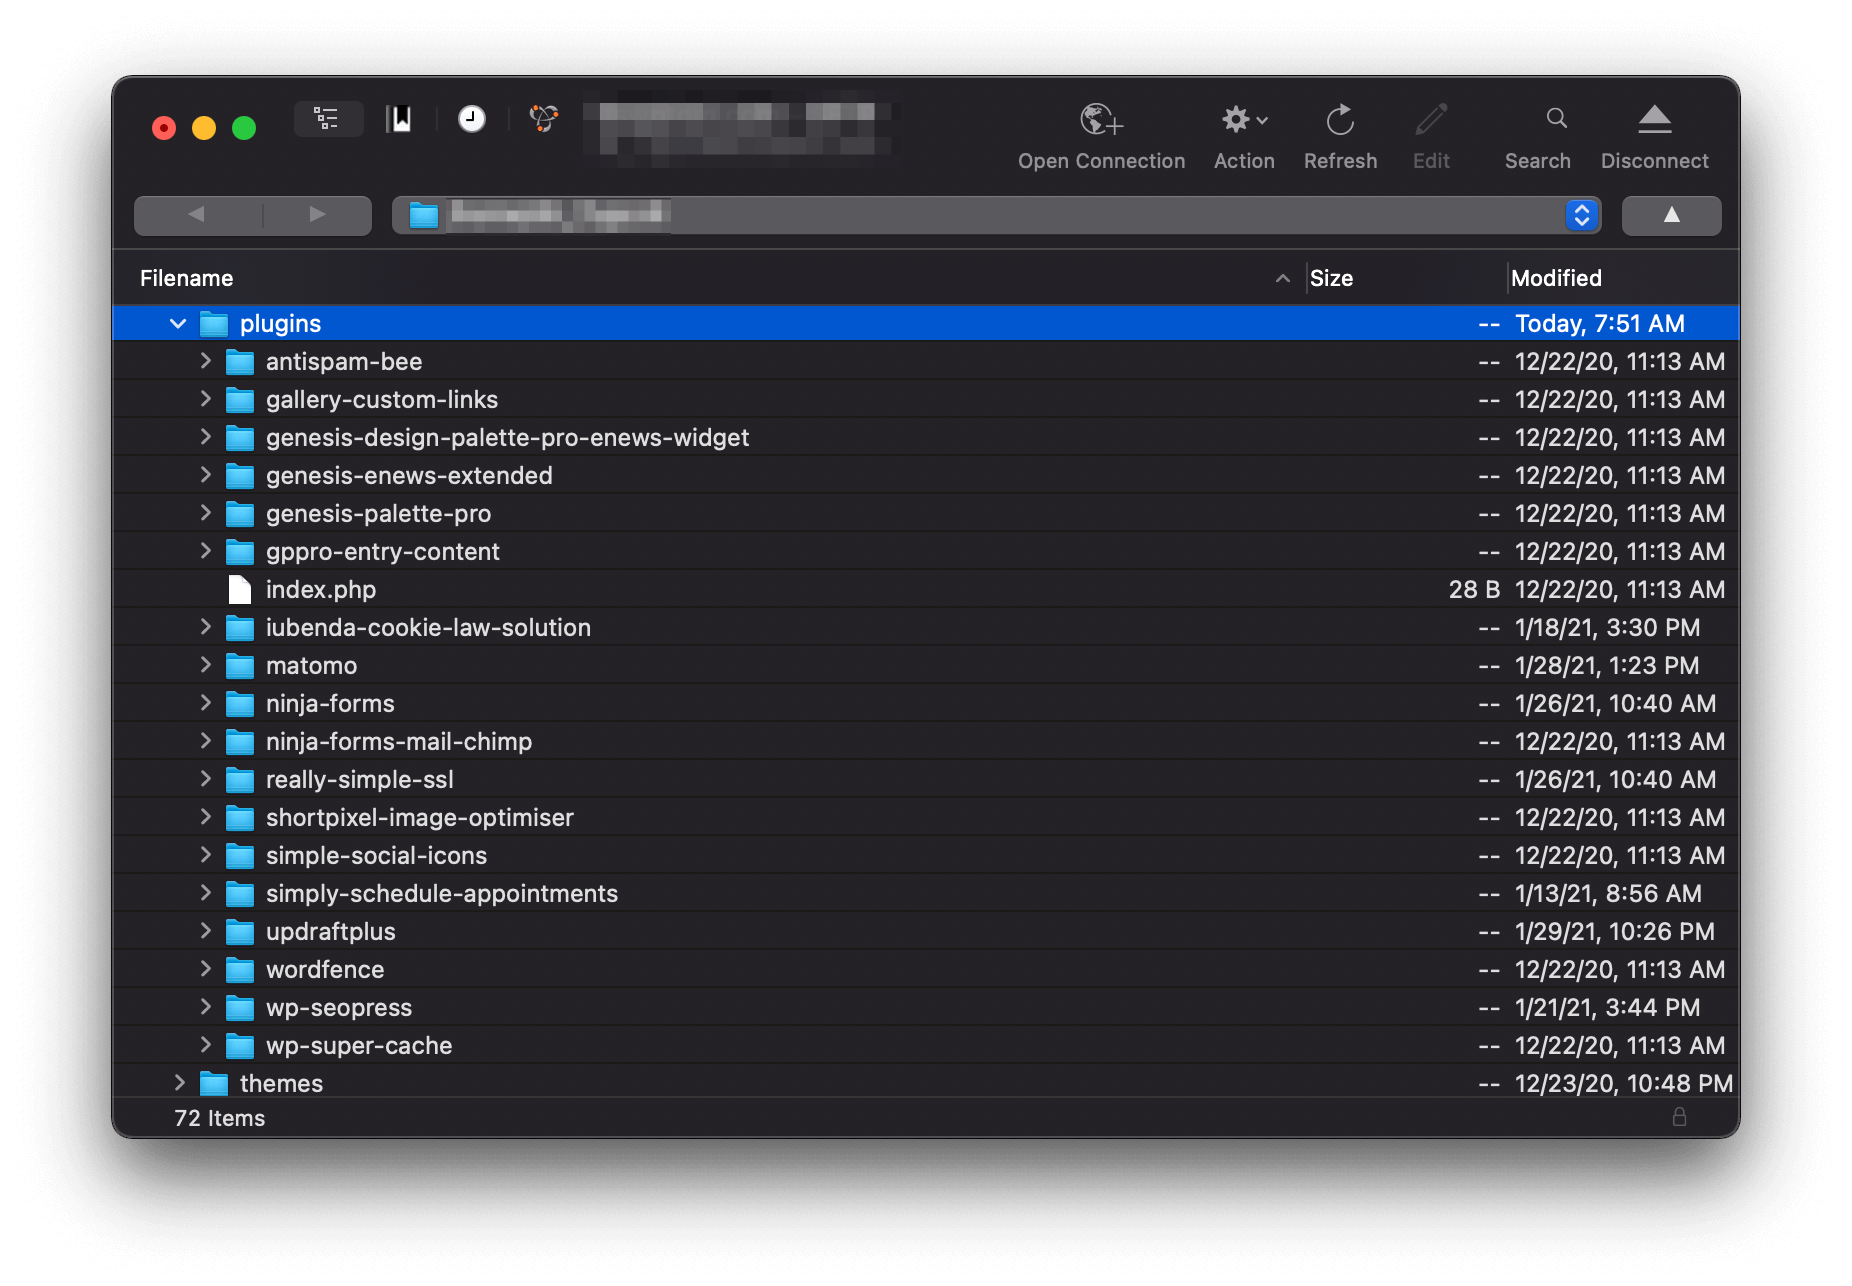The height and width of the screenshot is (1286, 1852).
Task: Sort by Size column header
Action: (1331, 279)
